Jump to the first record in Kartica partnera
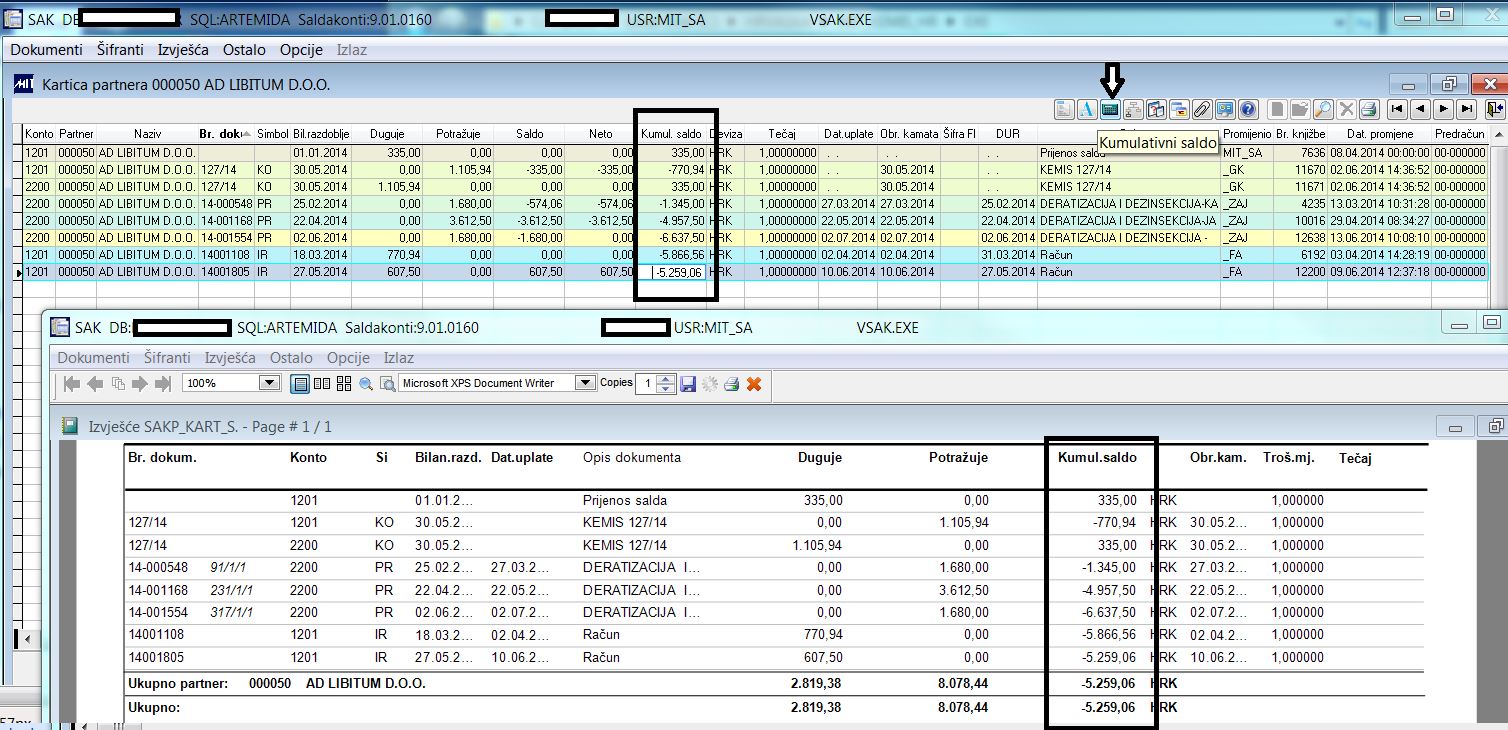 coord(1397,110)
